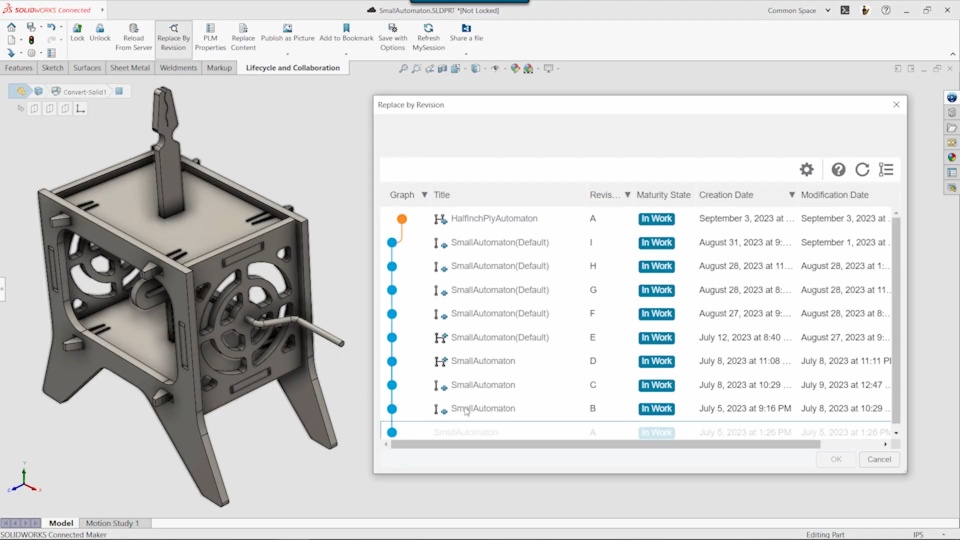Select the Model tab at bottom
The width and height of the screenshot is (960, 540).
point(61,523)
